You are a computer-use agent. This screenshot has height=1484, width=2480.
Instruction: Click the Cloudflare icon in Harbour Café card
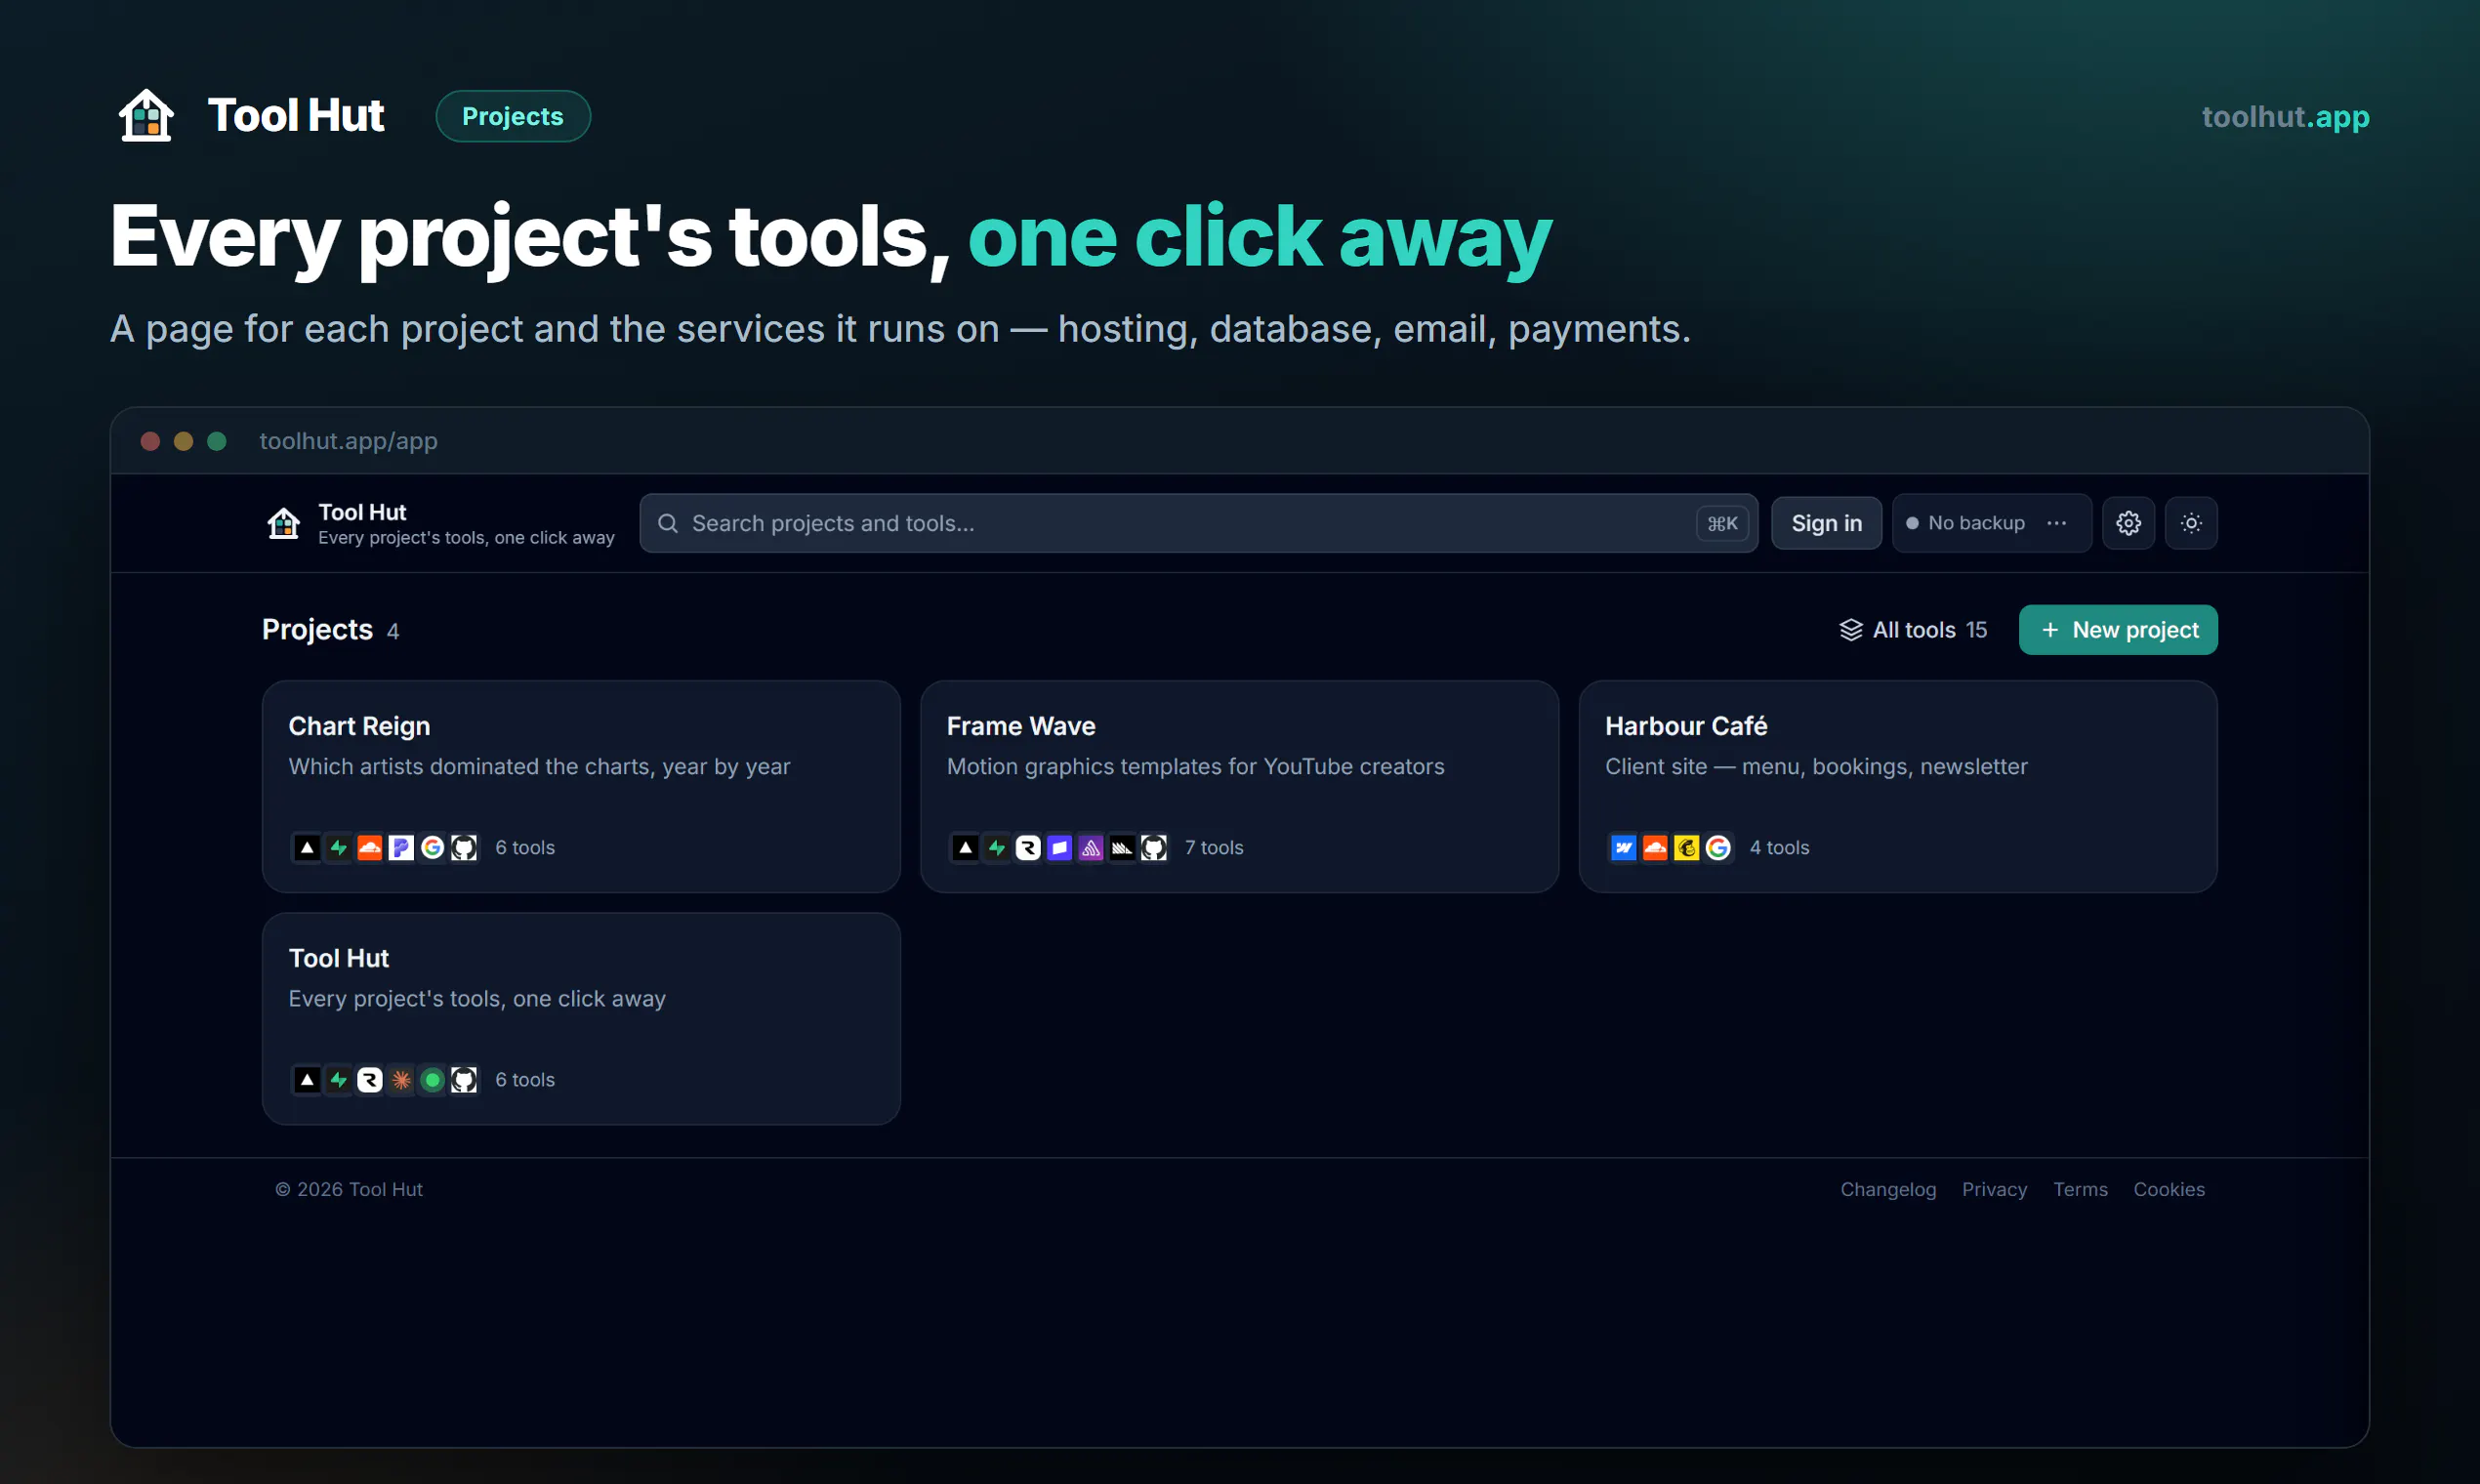pos(1655,848)
